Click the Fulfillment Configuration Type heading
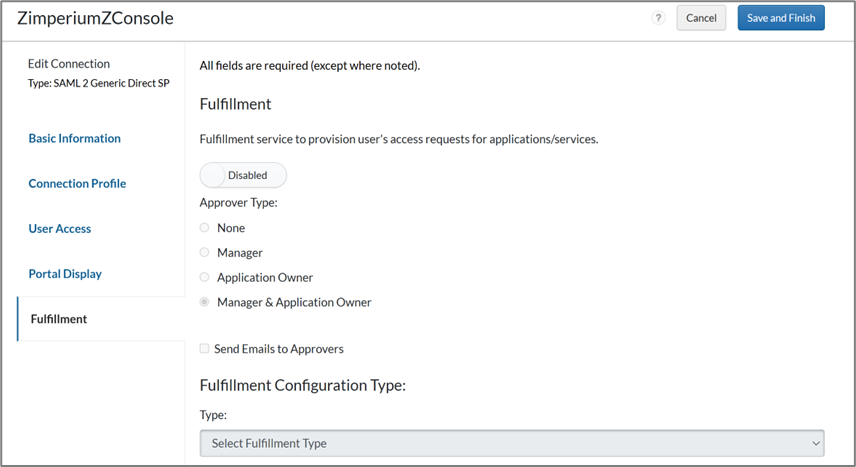This screenshot has width=856, height=467. tap(302, 385)
